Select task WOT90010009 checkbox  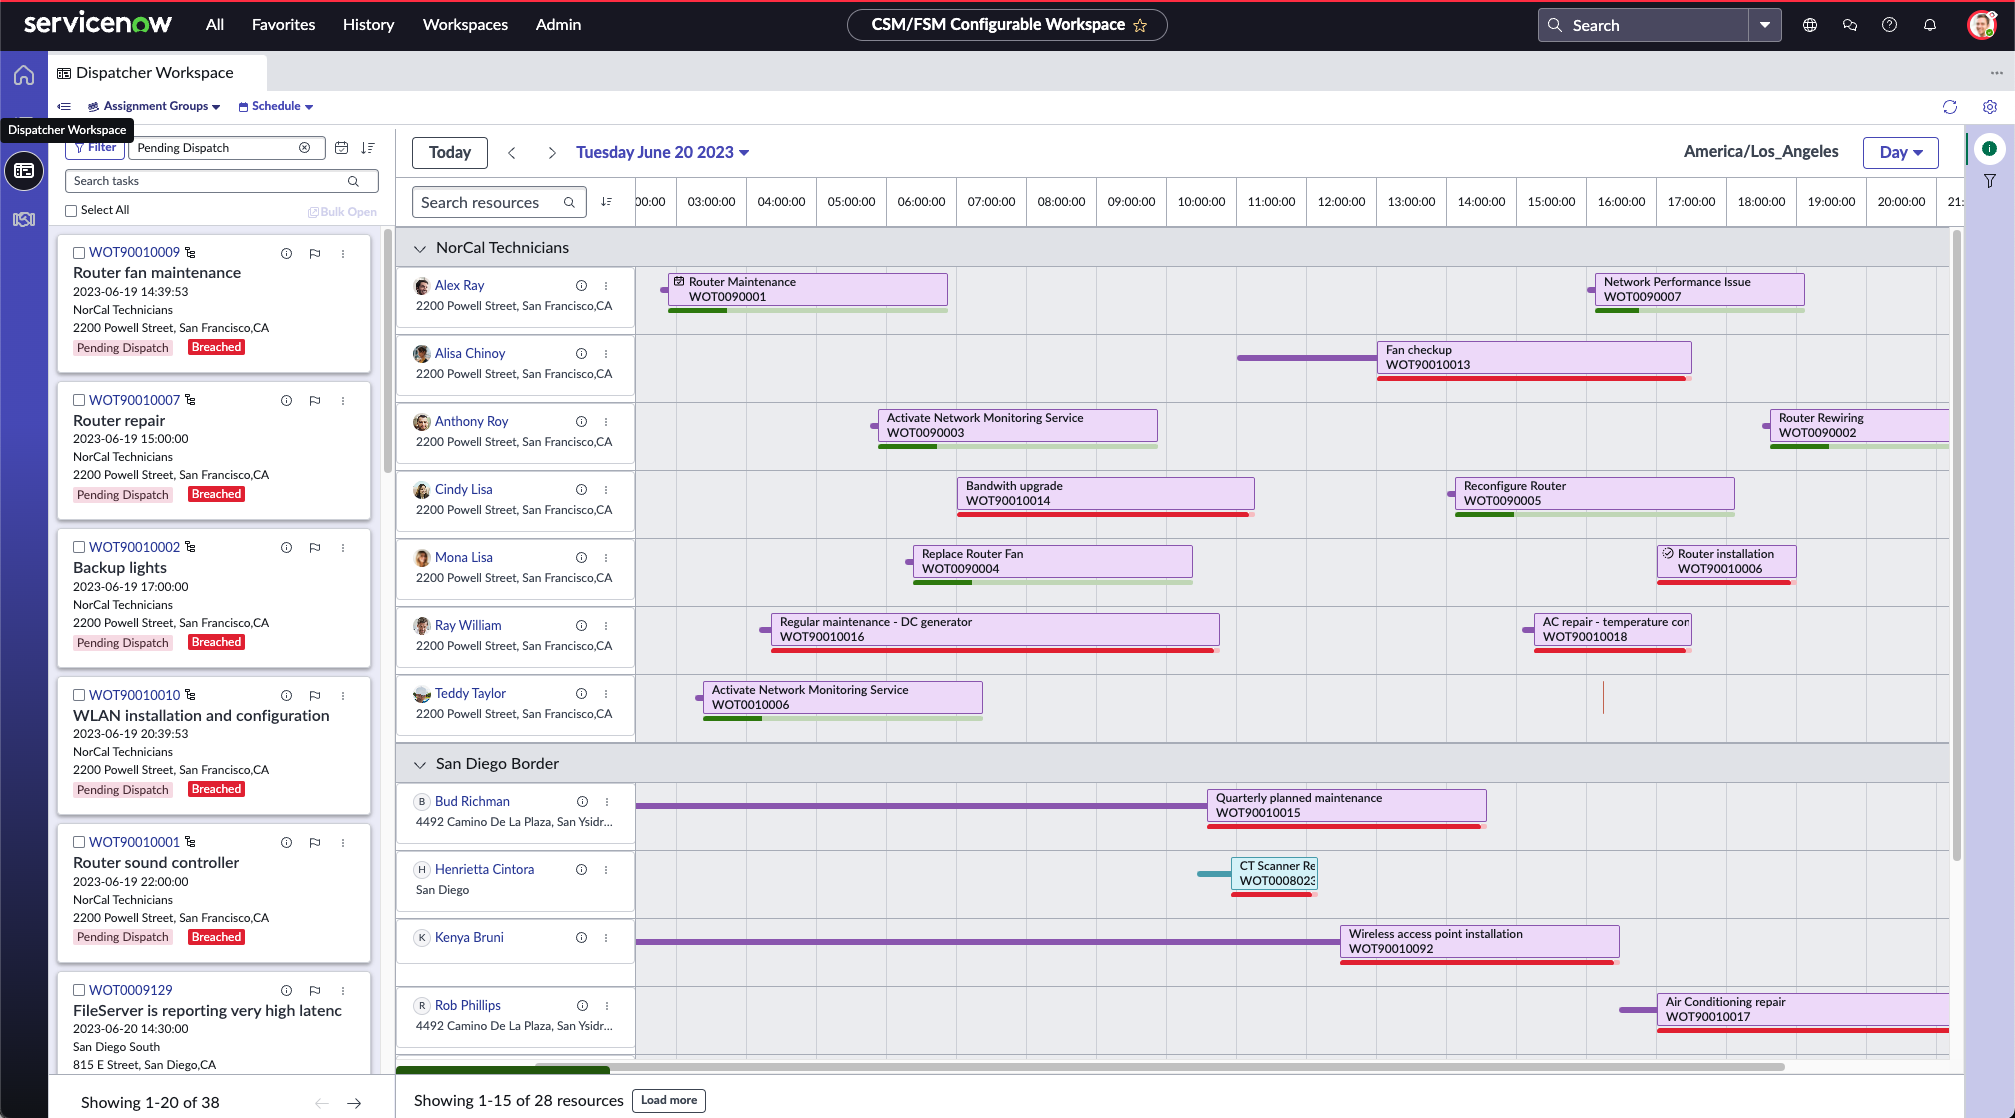pyautogui.click(x=79, y=253)
